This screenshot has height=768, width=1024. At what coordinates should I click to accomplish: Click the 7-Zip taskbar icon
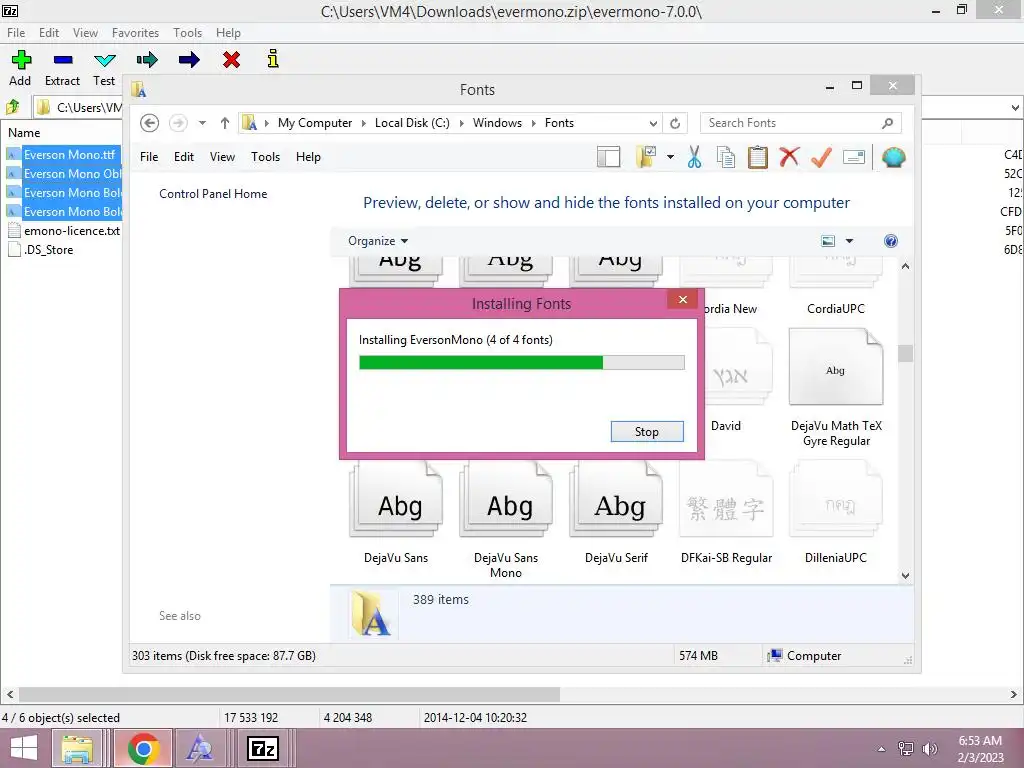[x=263, y=748]
